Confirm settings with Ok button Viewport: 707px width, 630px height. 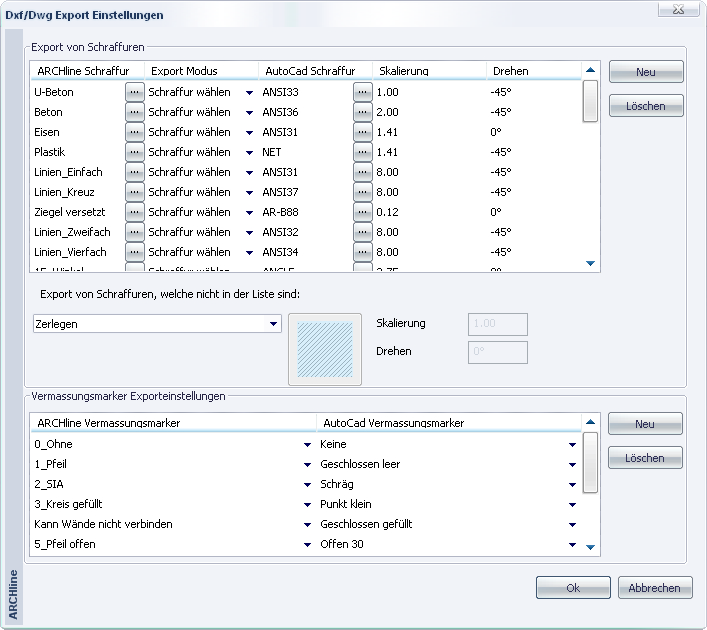(x=573, y=588)
